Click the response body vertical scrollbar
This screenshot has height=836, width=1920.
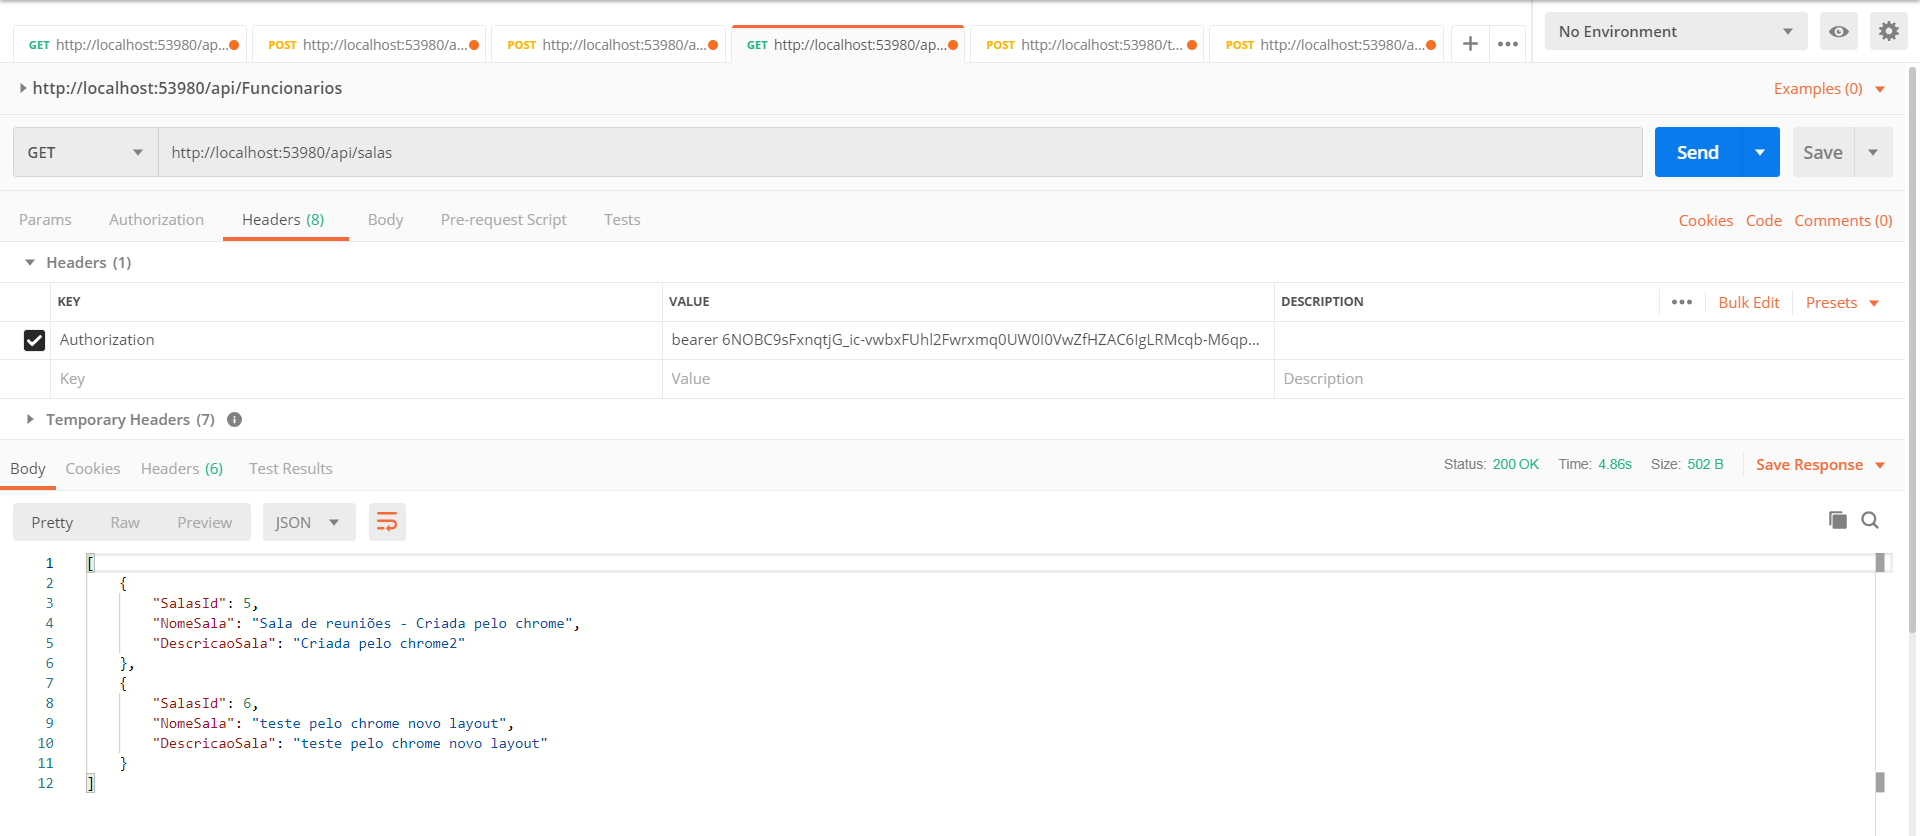pos(1880,673)
